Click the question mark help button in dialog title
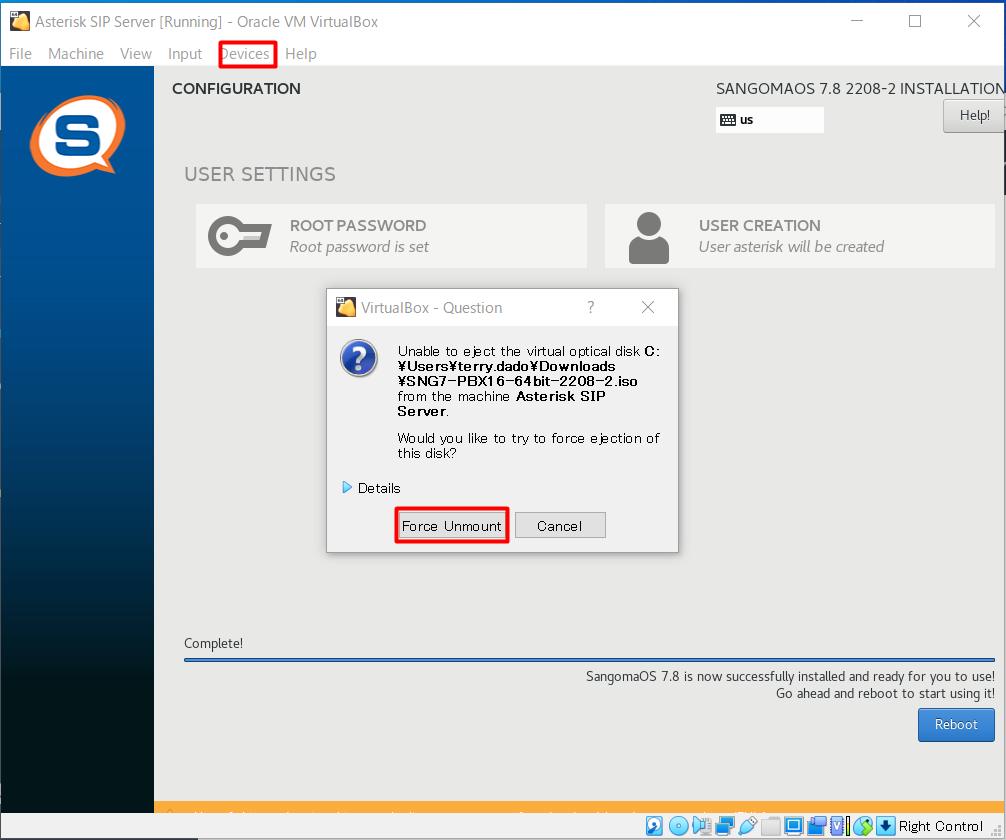The width and height of the screenshot is (1006, 840). pyautogui.click(x=590, y=307)
